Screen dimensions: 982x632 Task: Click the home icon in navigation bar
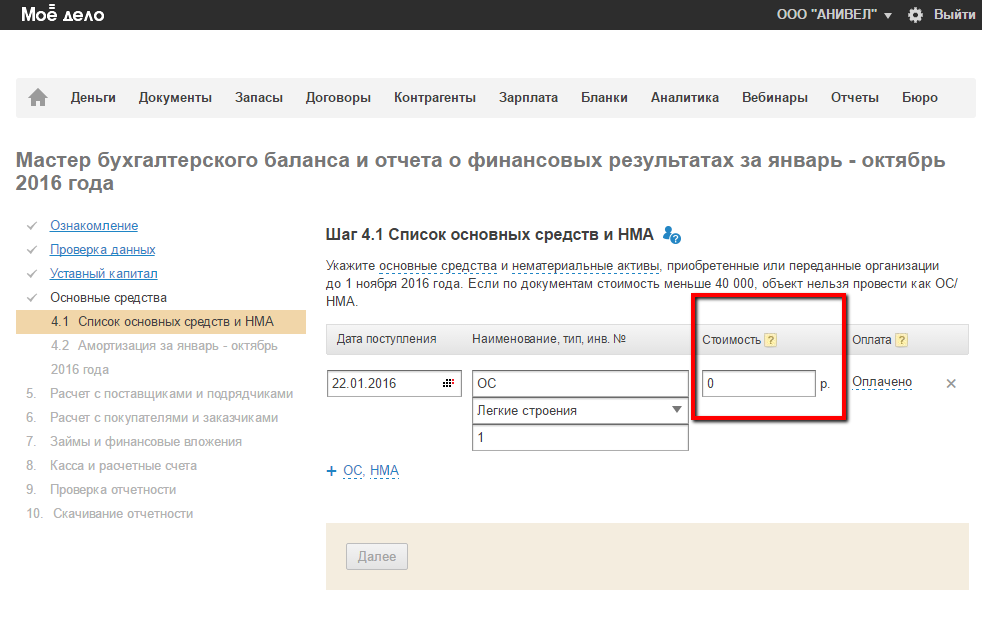tap(38, 97)
